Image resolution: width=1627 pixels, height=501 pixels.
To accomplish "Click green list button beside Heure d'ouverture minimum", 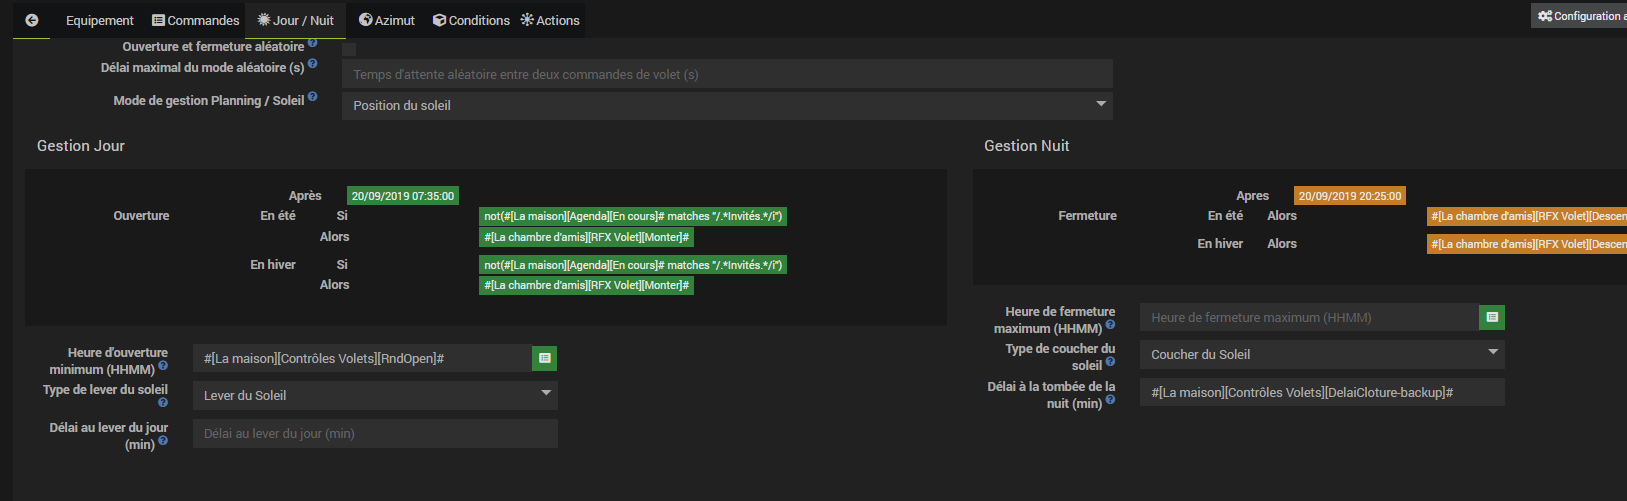I will pyautogui.click(x=545, y=358).
